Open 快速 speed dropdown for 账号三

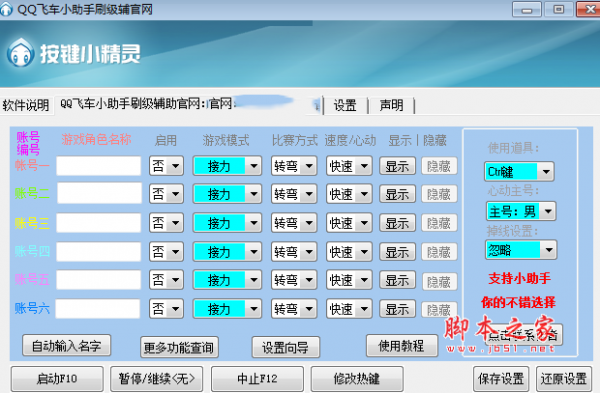(349, 223)
